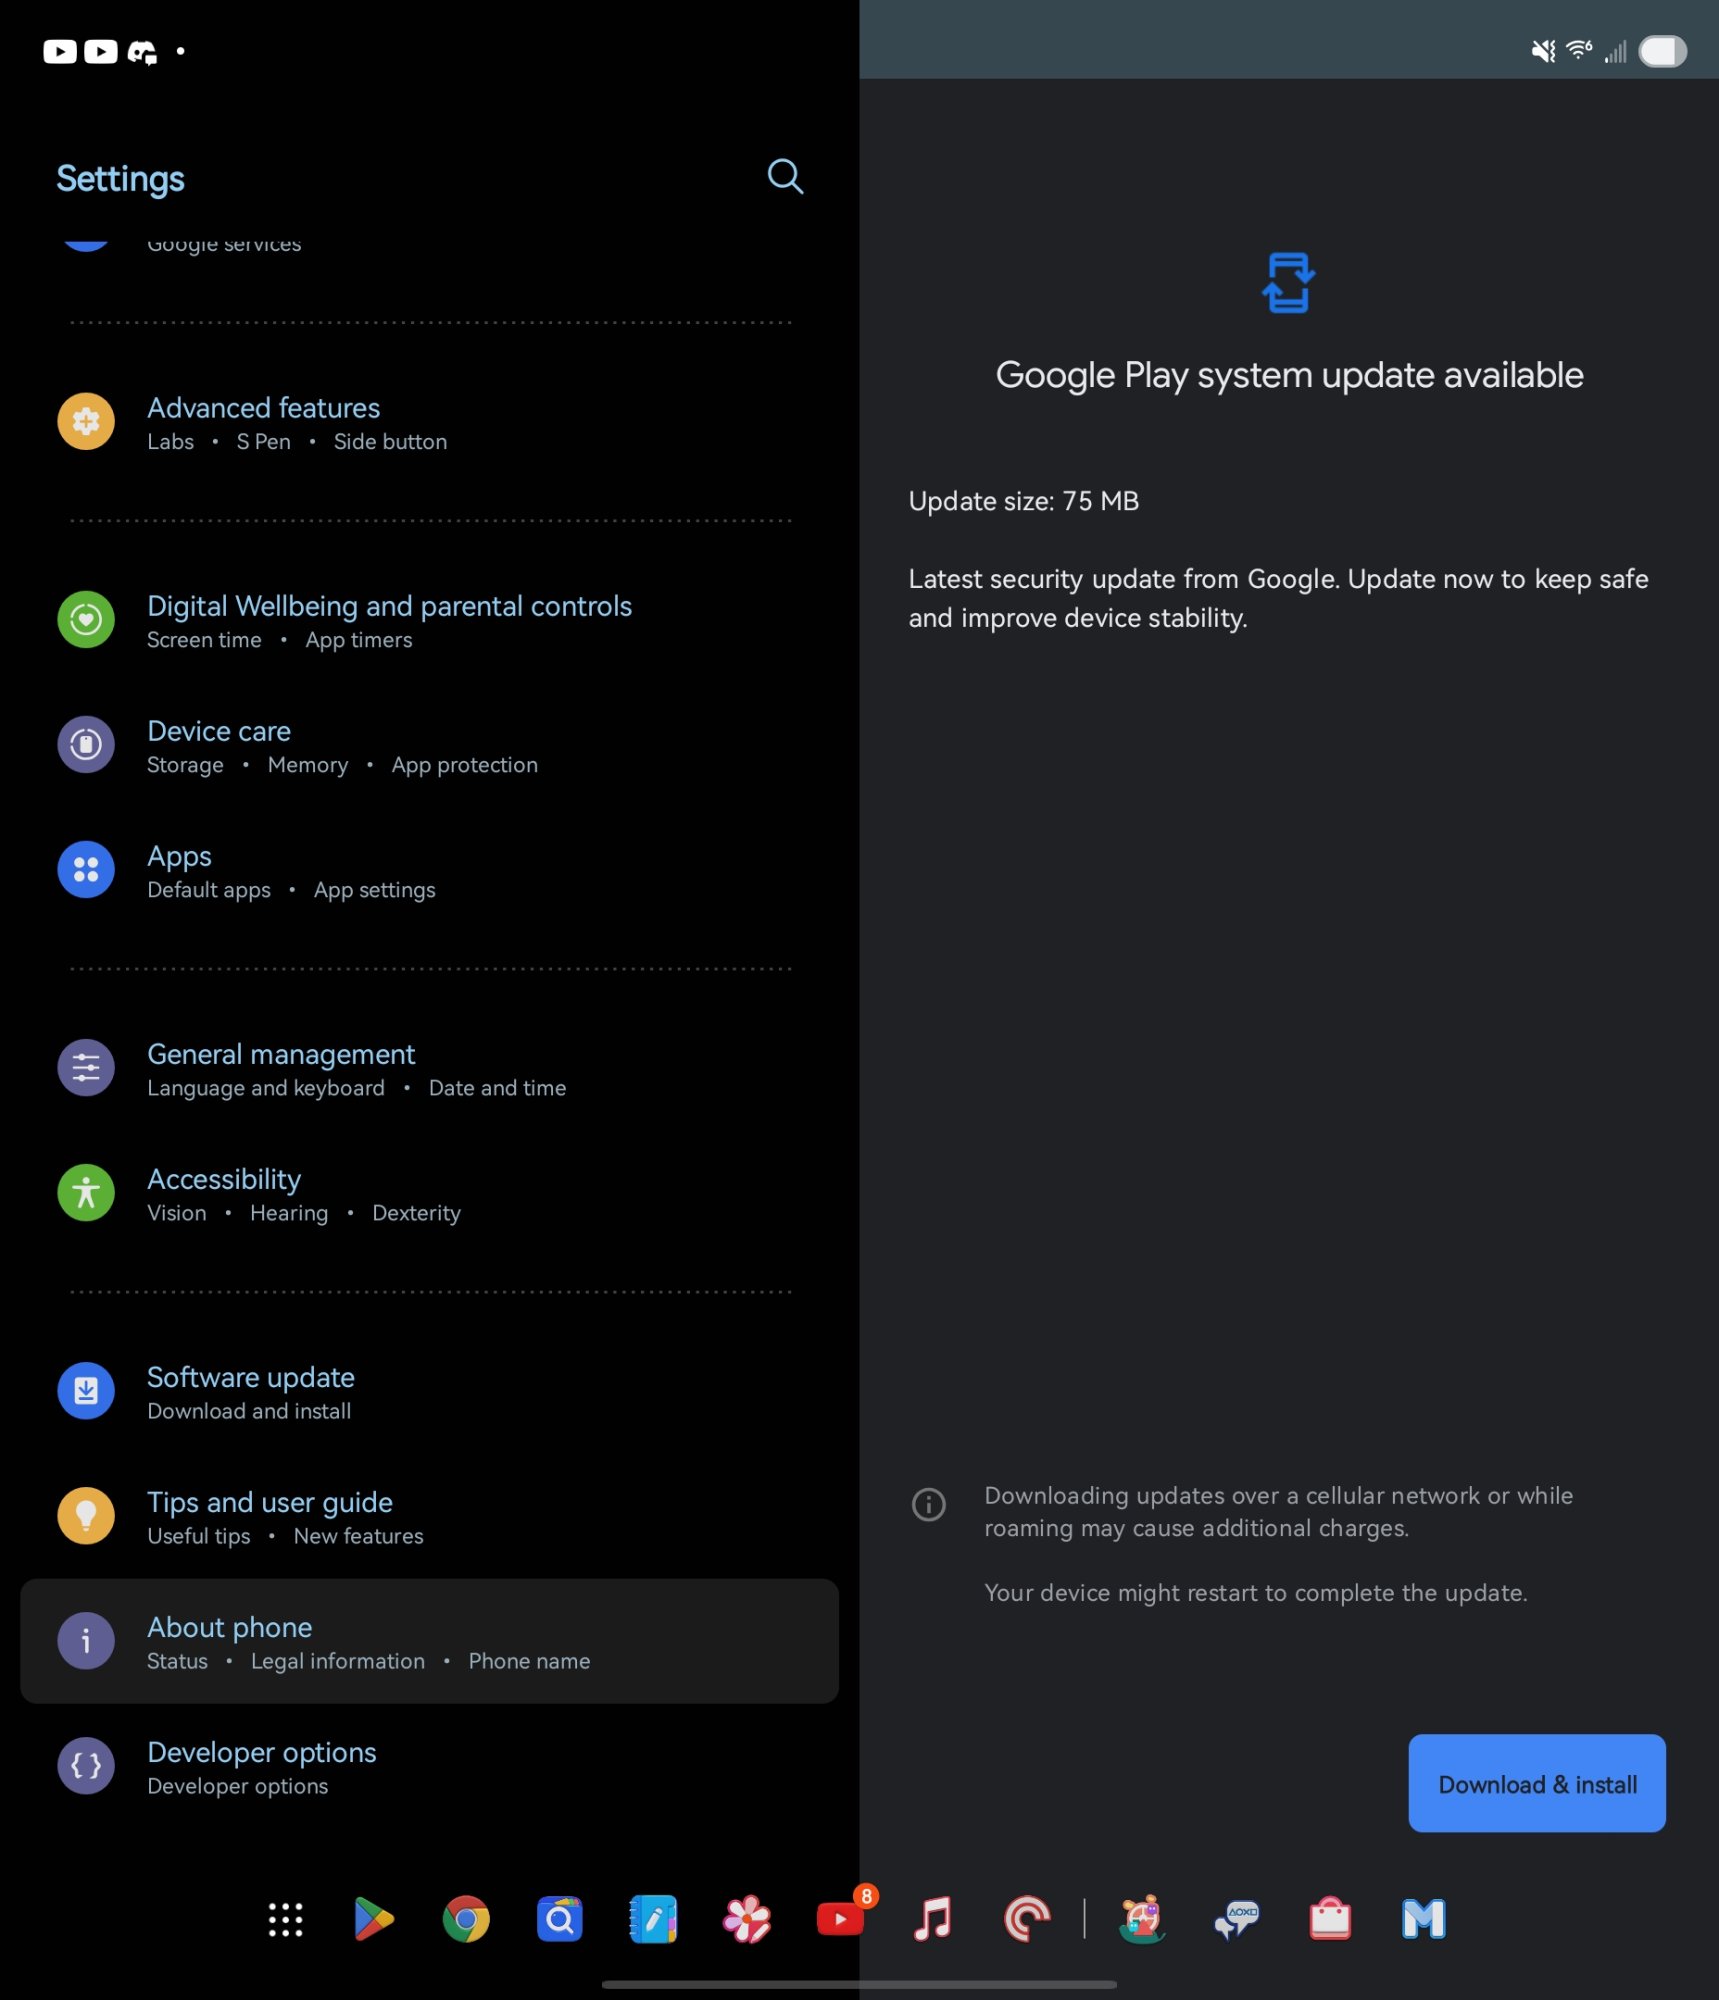Tap Download & install button
The width and height of the screenshot is (1719, 2000).
(1536, 1783)
